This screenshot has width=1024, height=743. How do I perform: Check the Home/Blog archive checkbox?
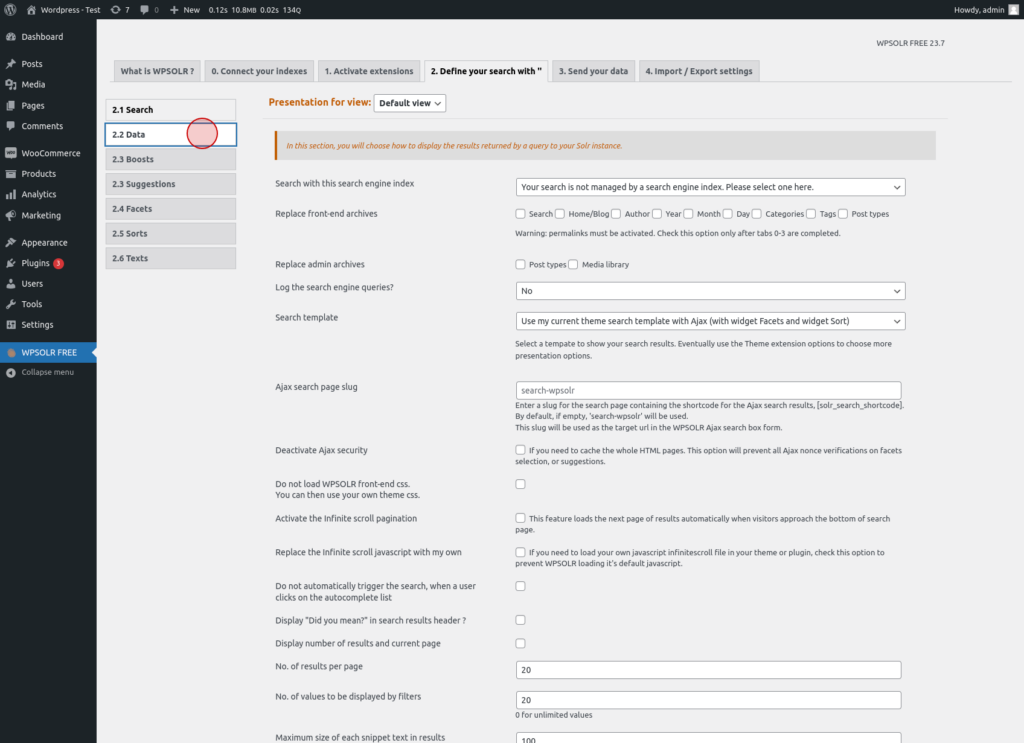coord(560,213)
